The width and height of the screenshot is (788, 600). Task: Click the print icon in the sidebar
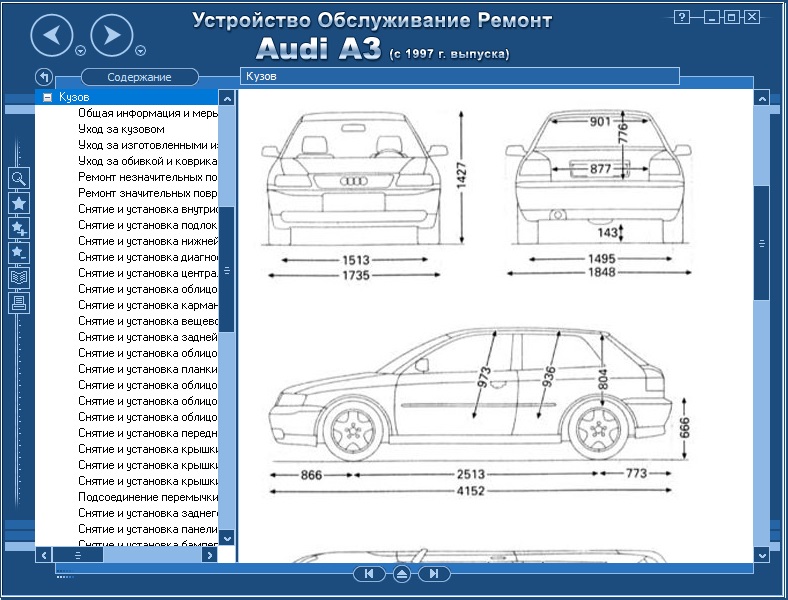pyautogui.click(x=19, y=303)
